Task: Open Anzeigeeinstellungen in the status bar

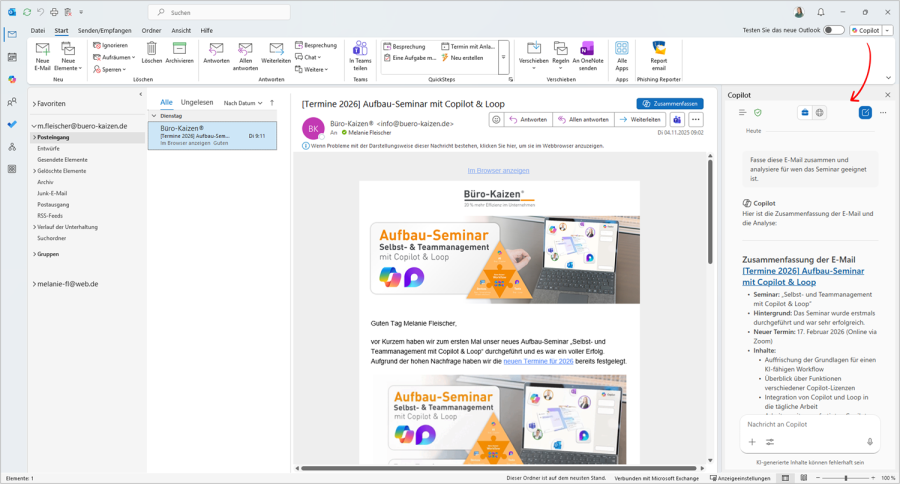Action: [740, 478]
